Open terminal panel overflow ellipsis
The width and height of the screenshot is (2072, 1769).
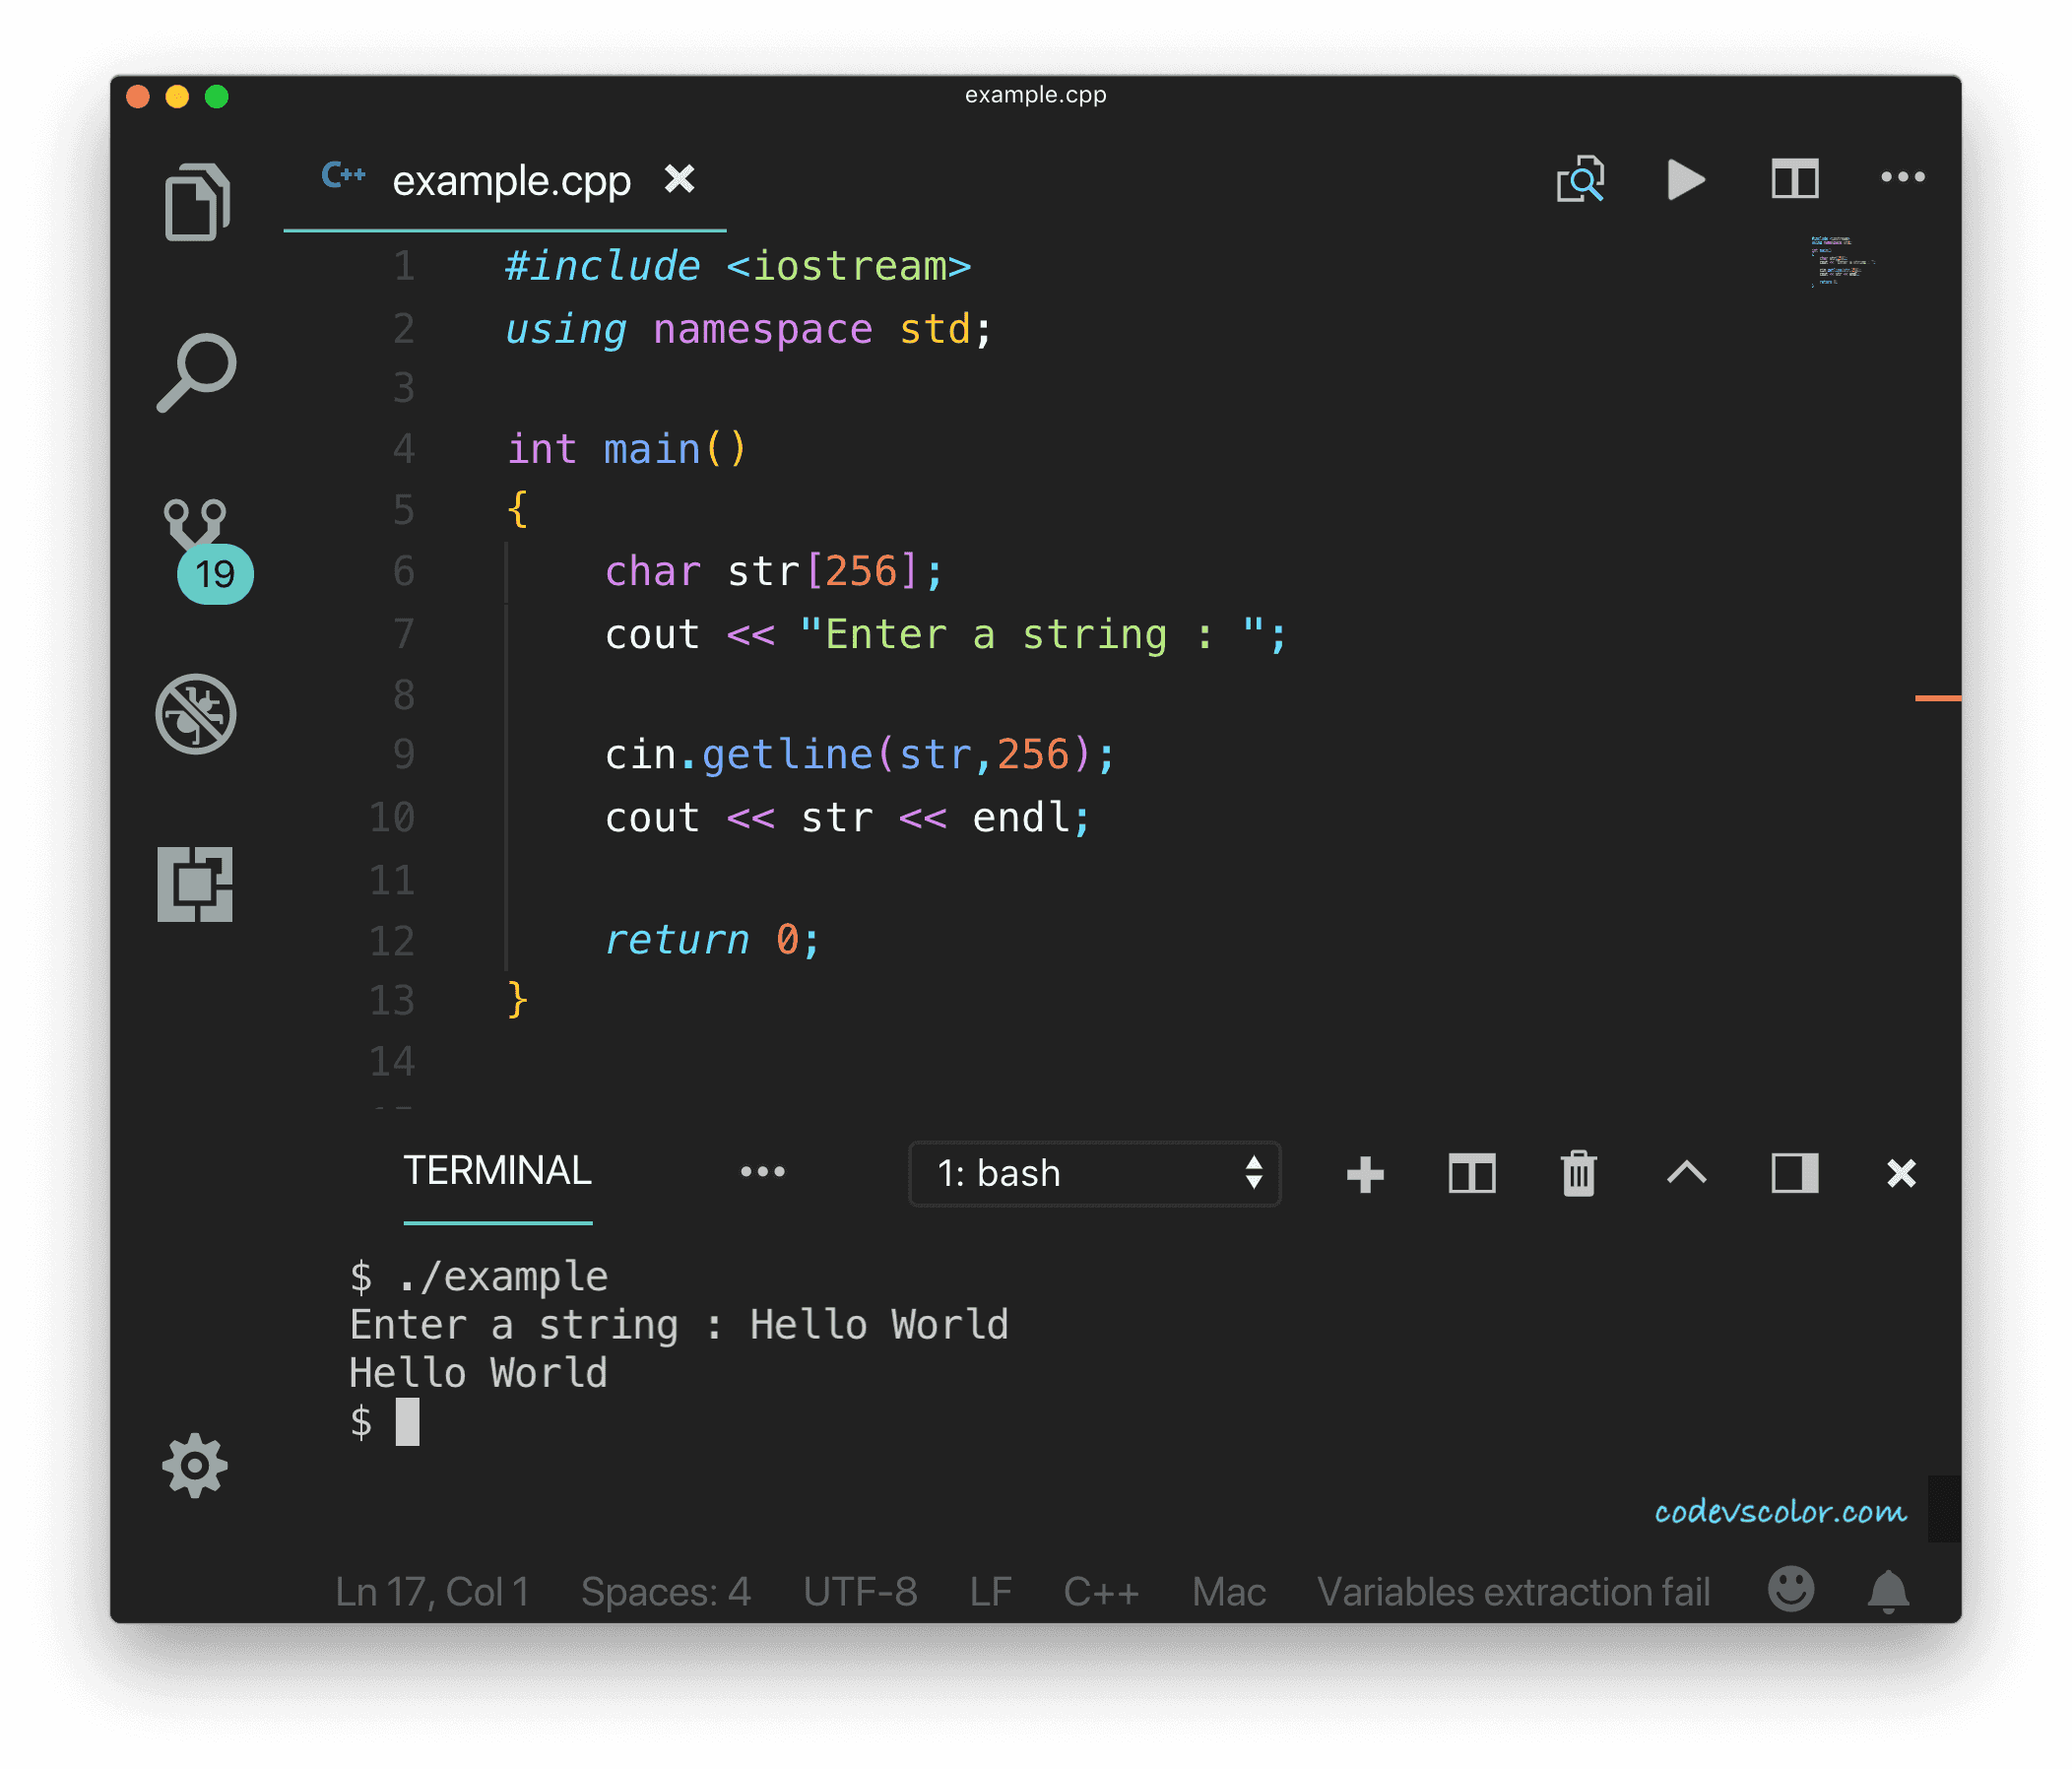point(762,1172)
